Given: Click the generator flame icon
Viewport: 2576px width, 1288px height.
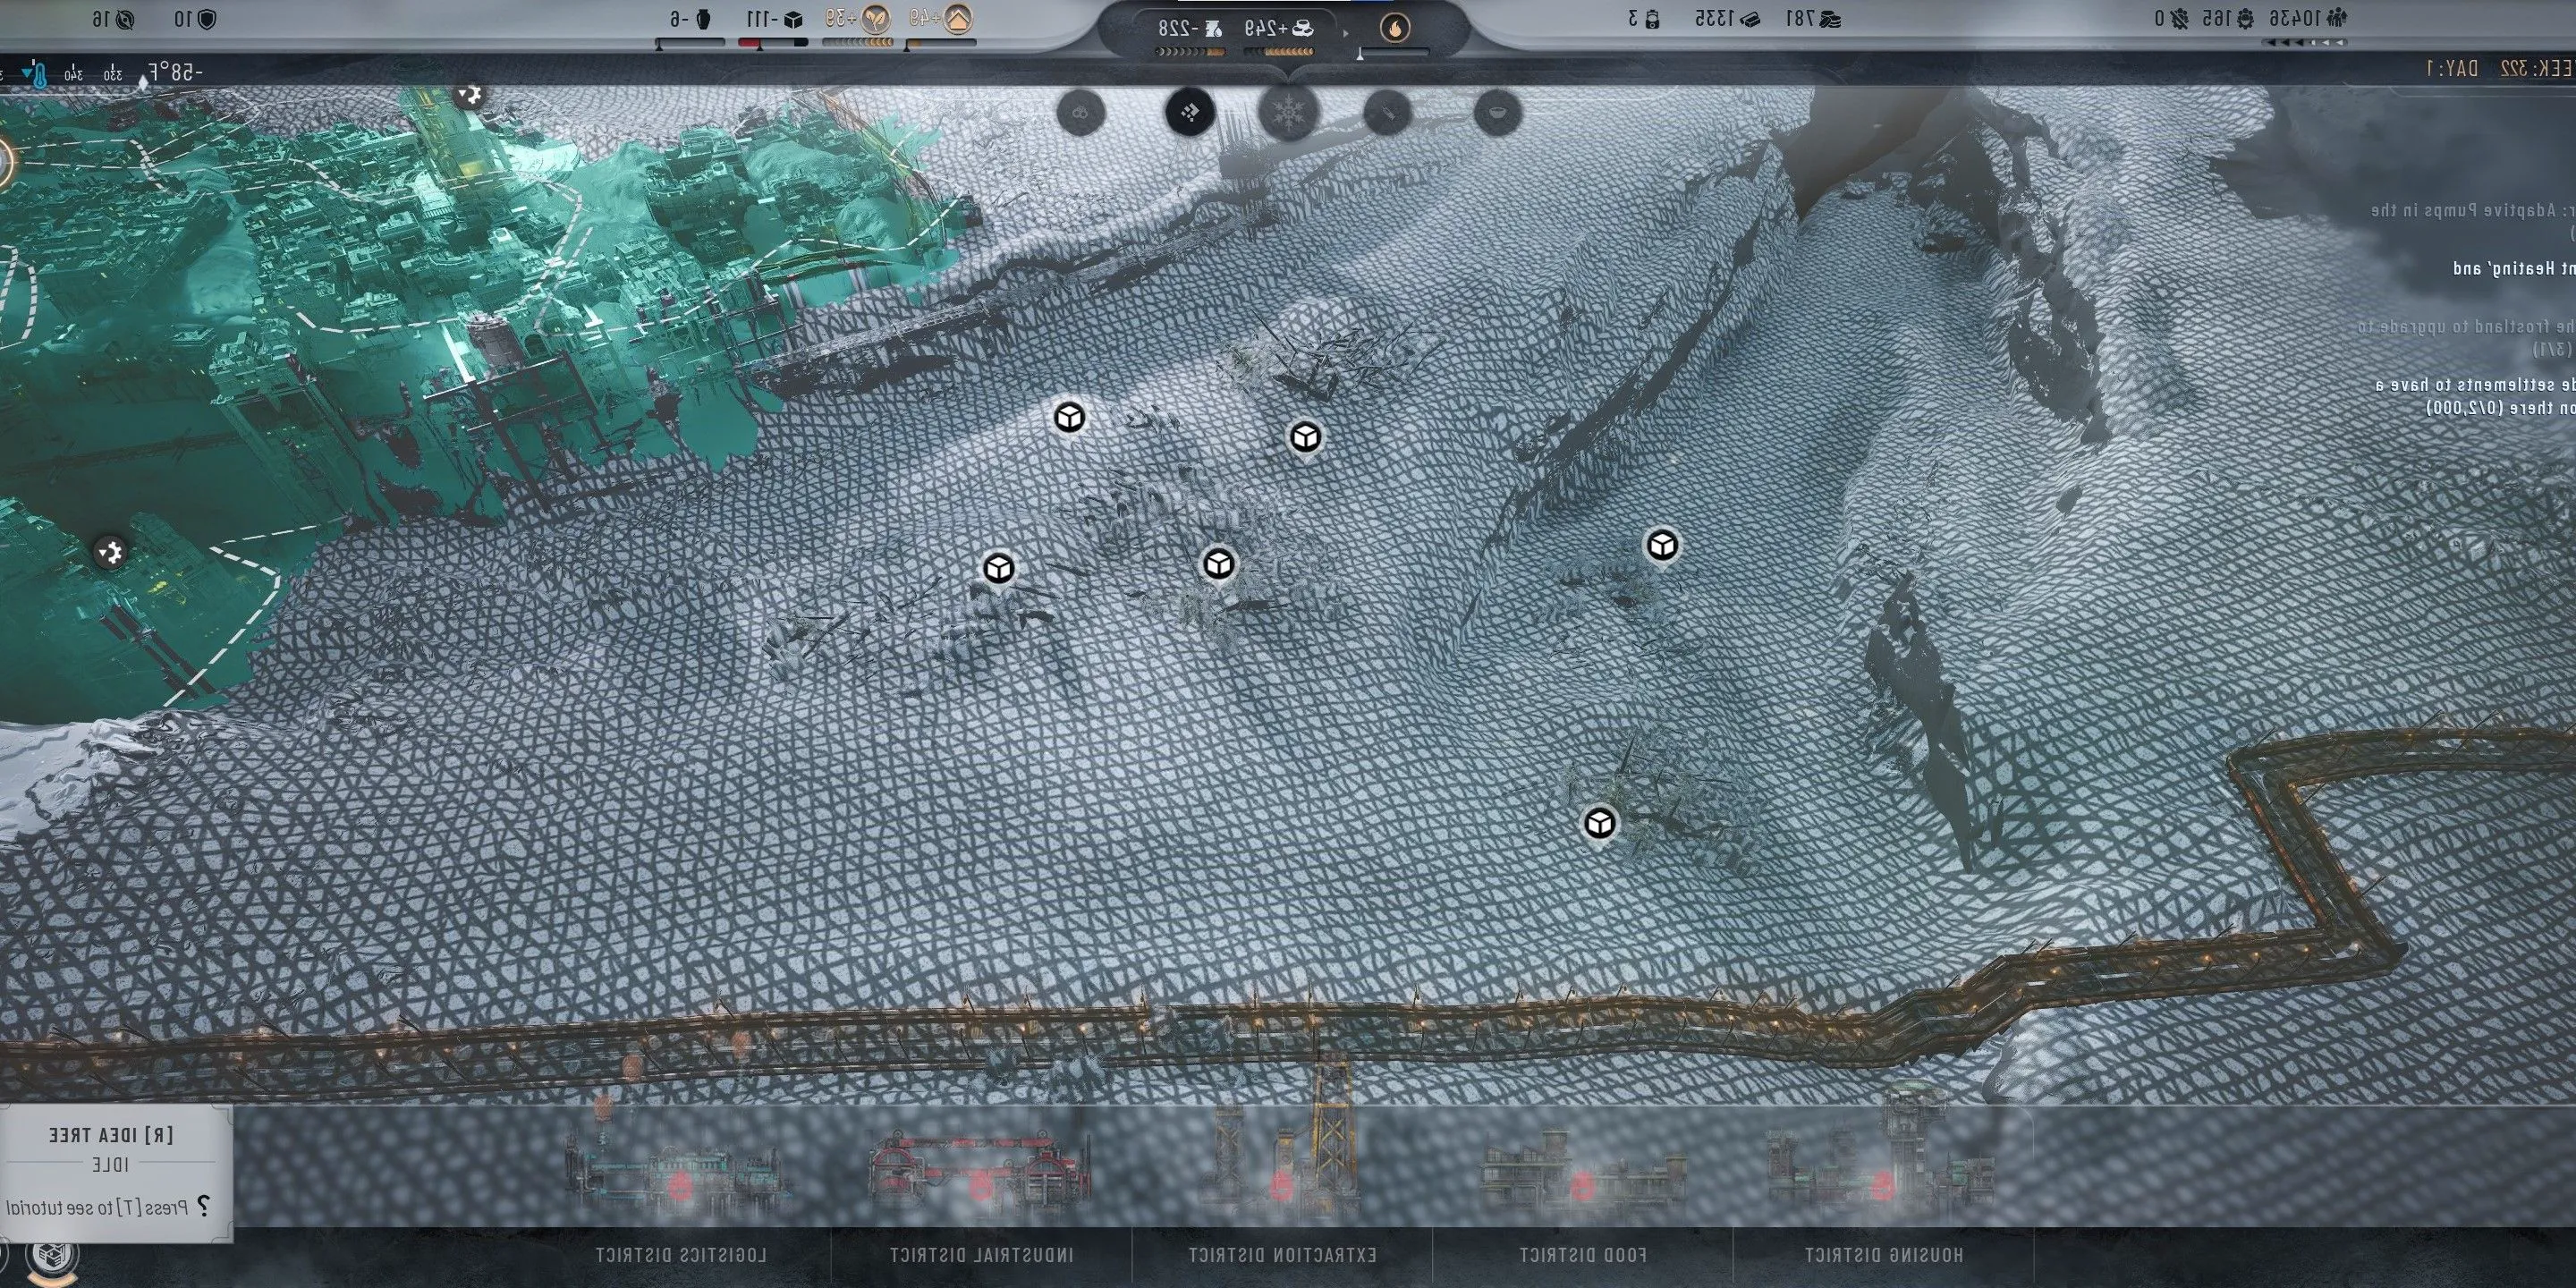Looking at the screenshot, I should (x=1395, y=27).
